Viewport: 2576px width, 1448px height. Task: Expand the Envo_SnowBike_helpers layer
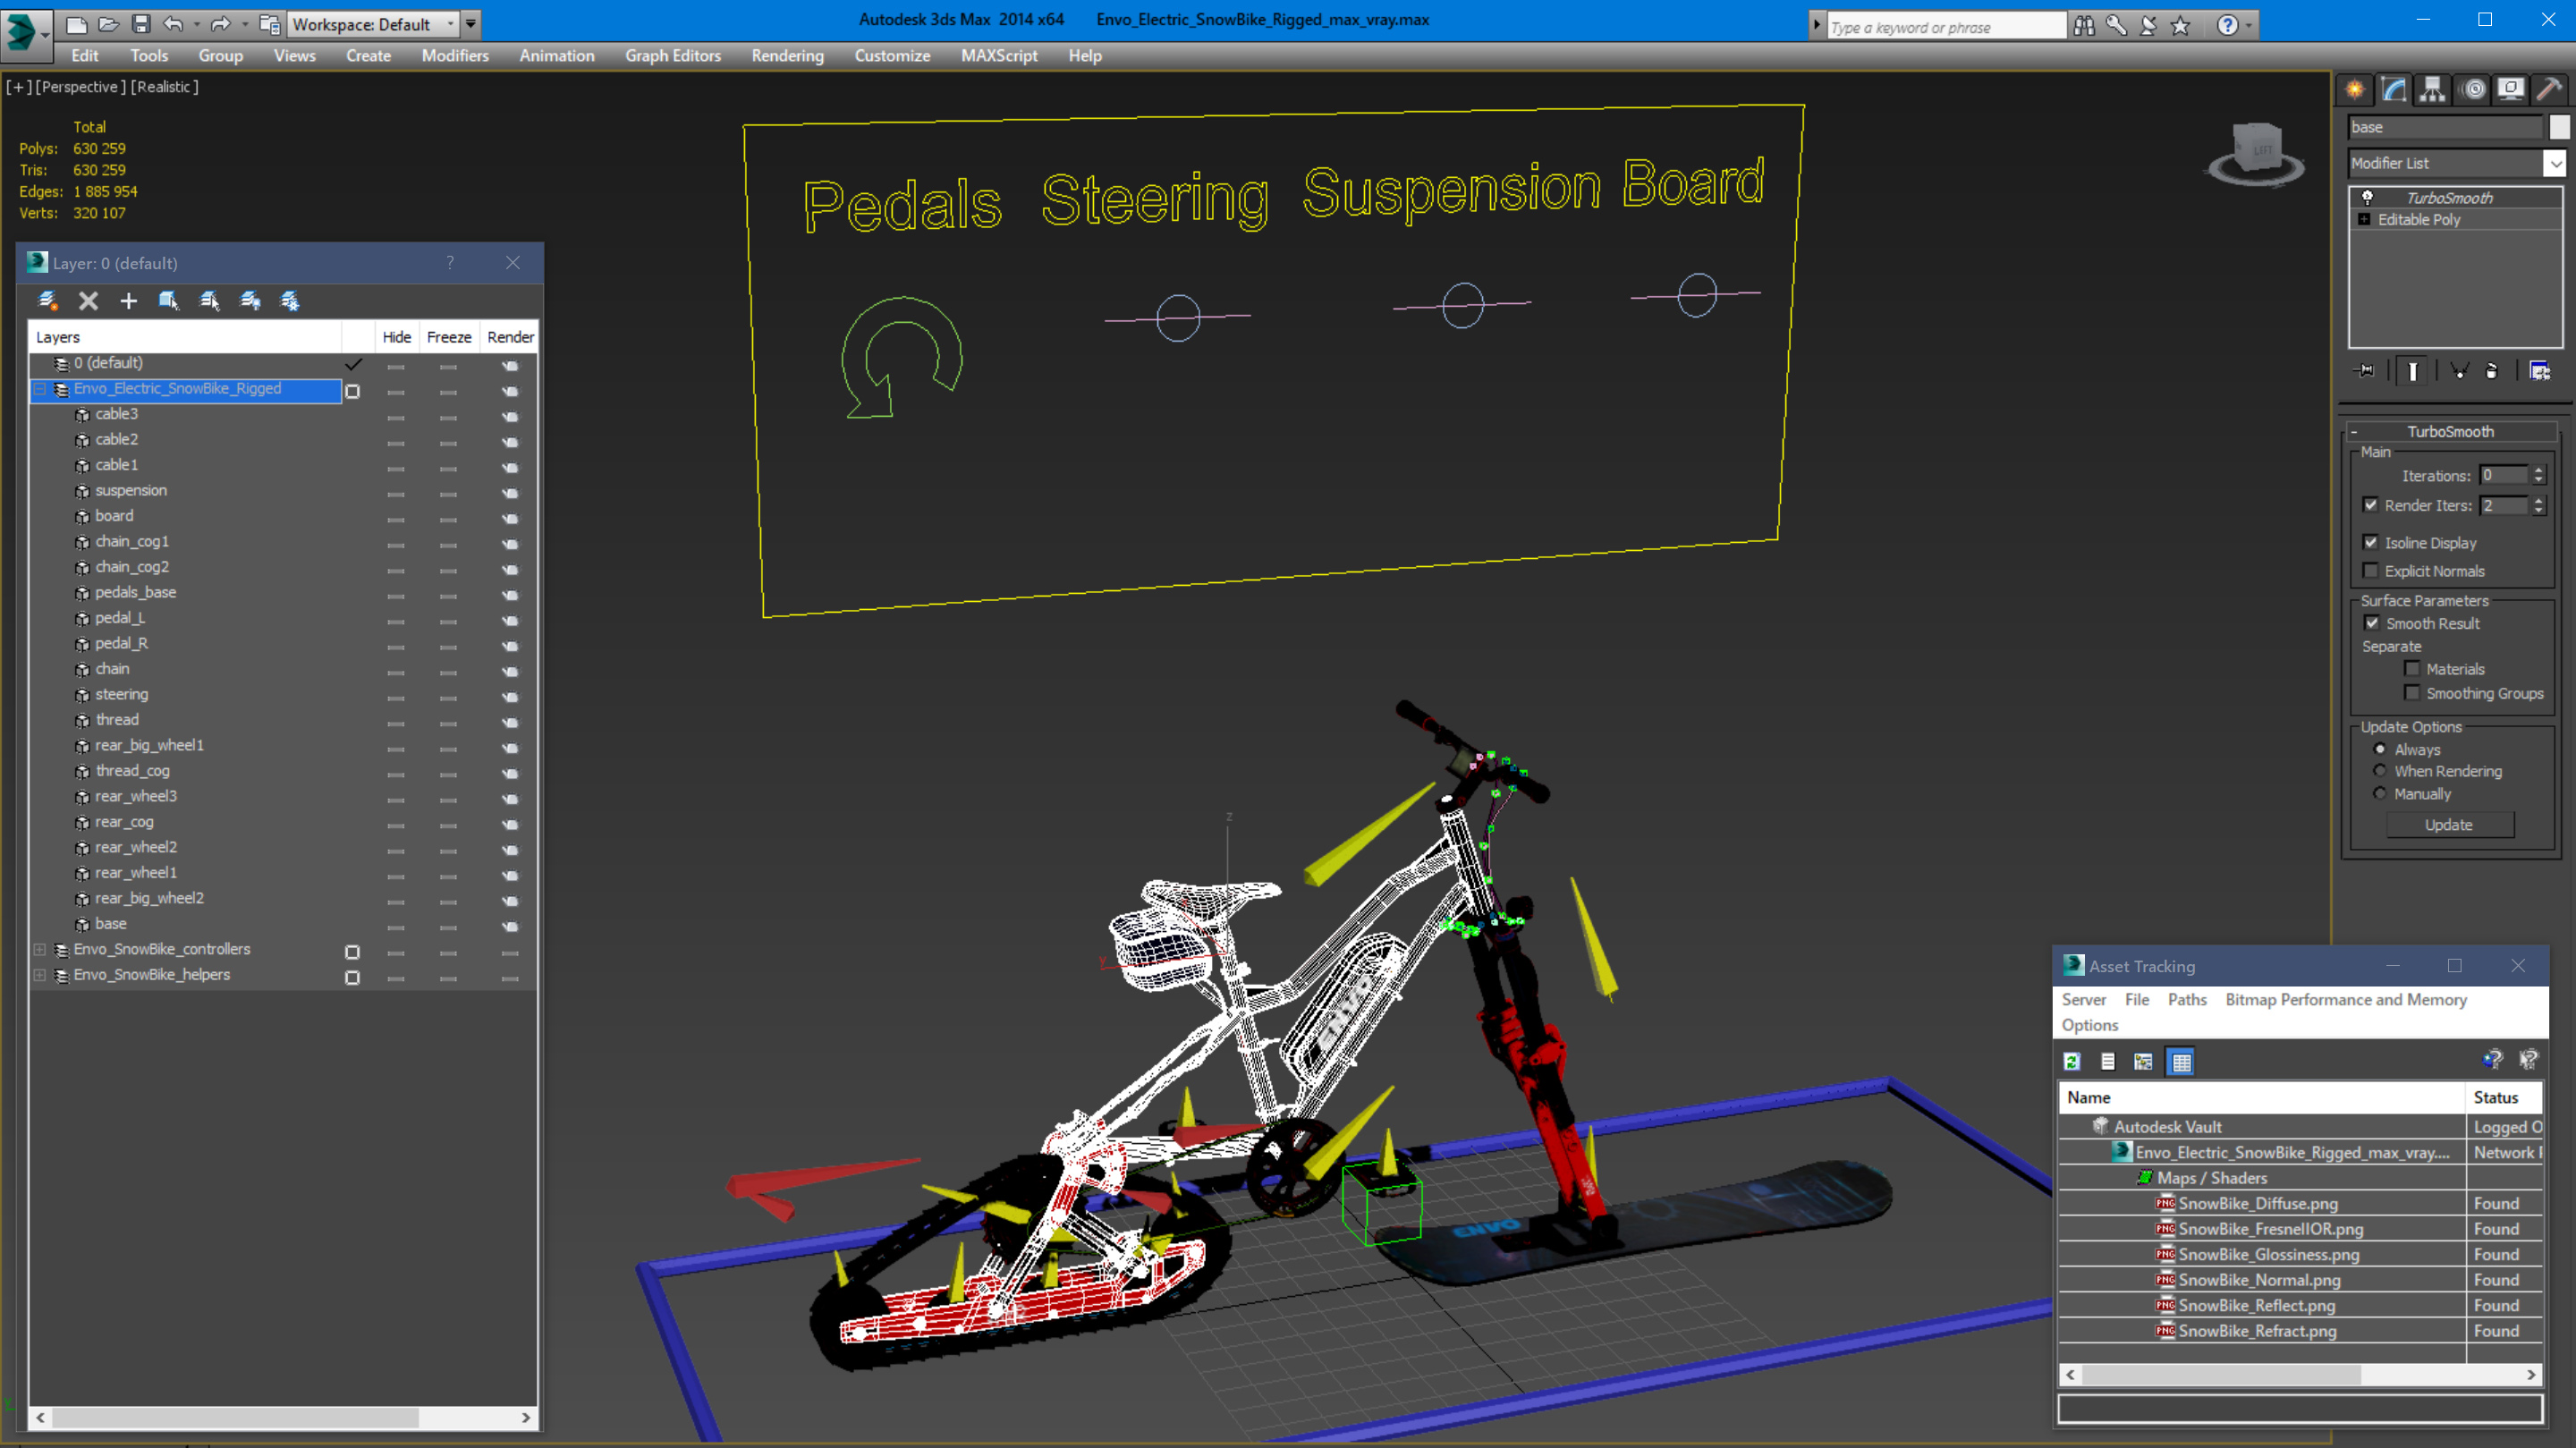40,975
